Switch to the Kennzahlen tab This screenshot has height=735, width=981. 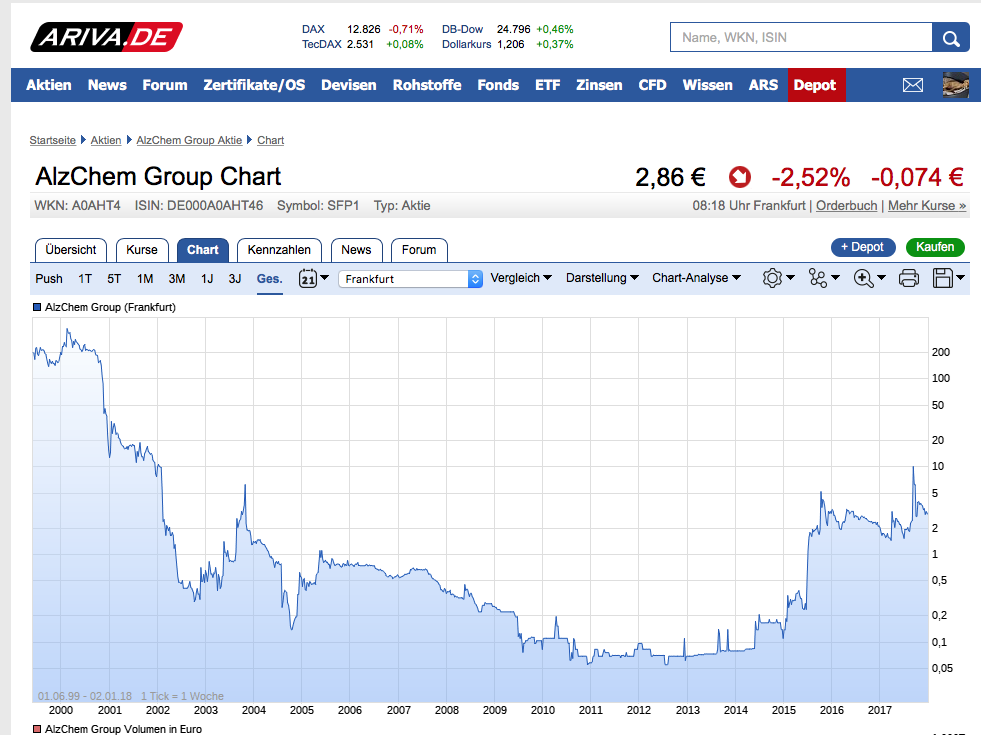click(x=279, y=250)
